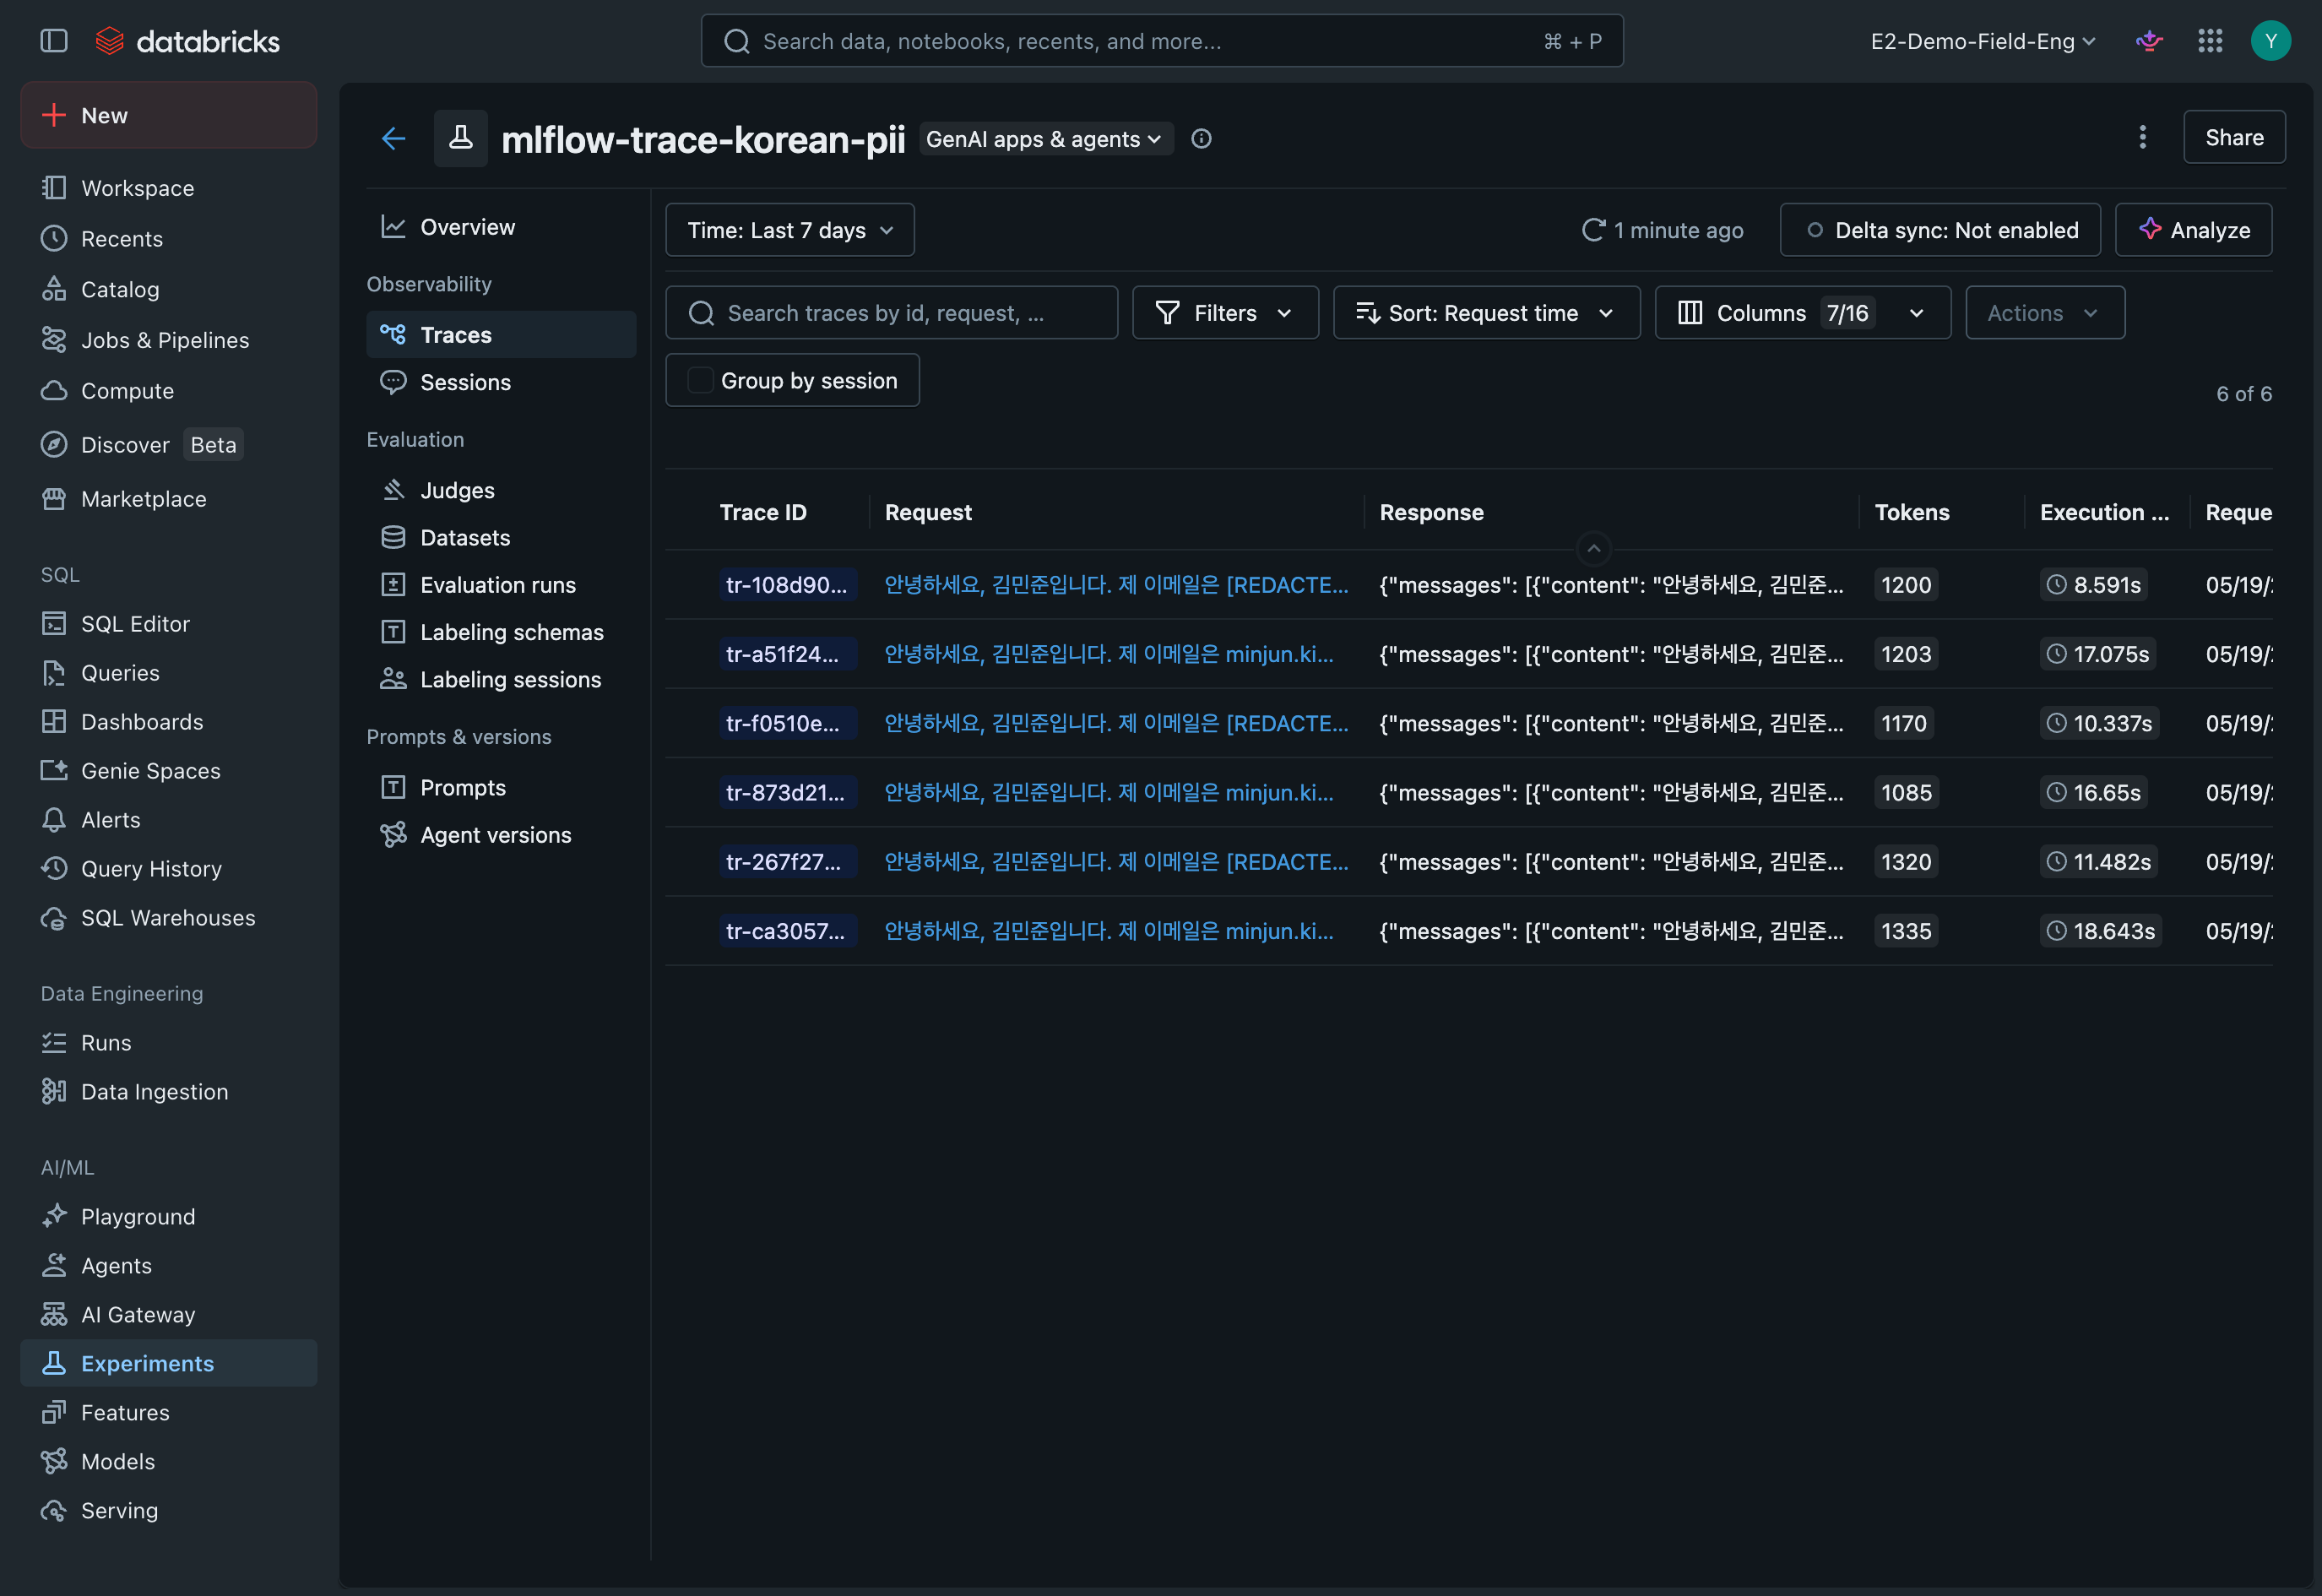Collapse the table header chevron-up handle
The width and height of the screenshot is (2322, 1596).
(1594, 548)
